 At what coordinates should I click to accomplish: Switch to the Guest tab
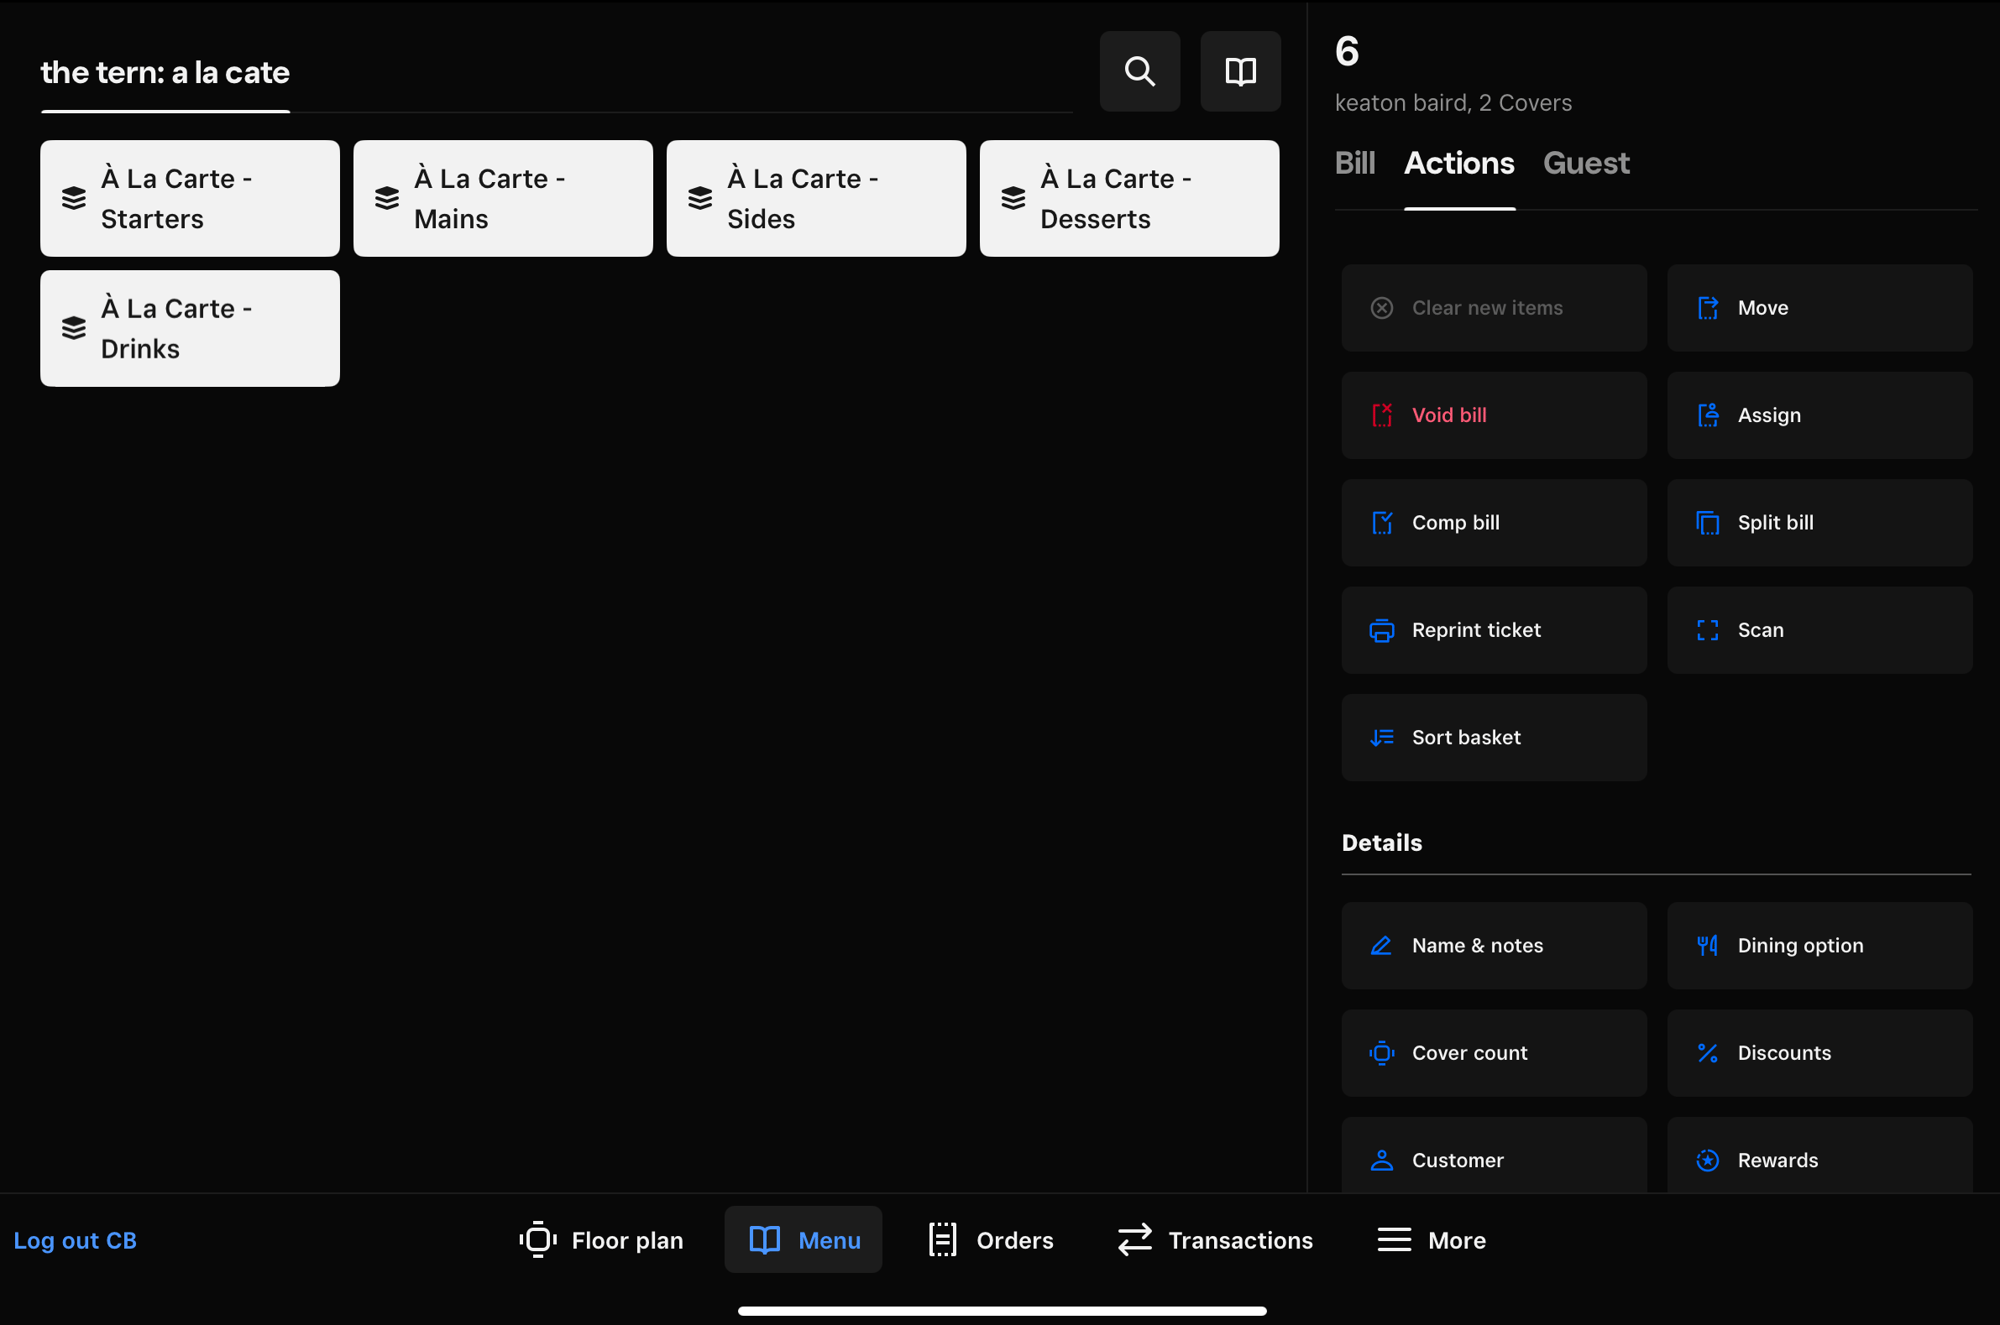tap(1586, 163)
